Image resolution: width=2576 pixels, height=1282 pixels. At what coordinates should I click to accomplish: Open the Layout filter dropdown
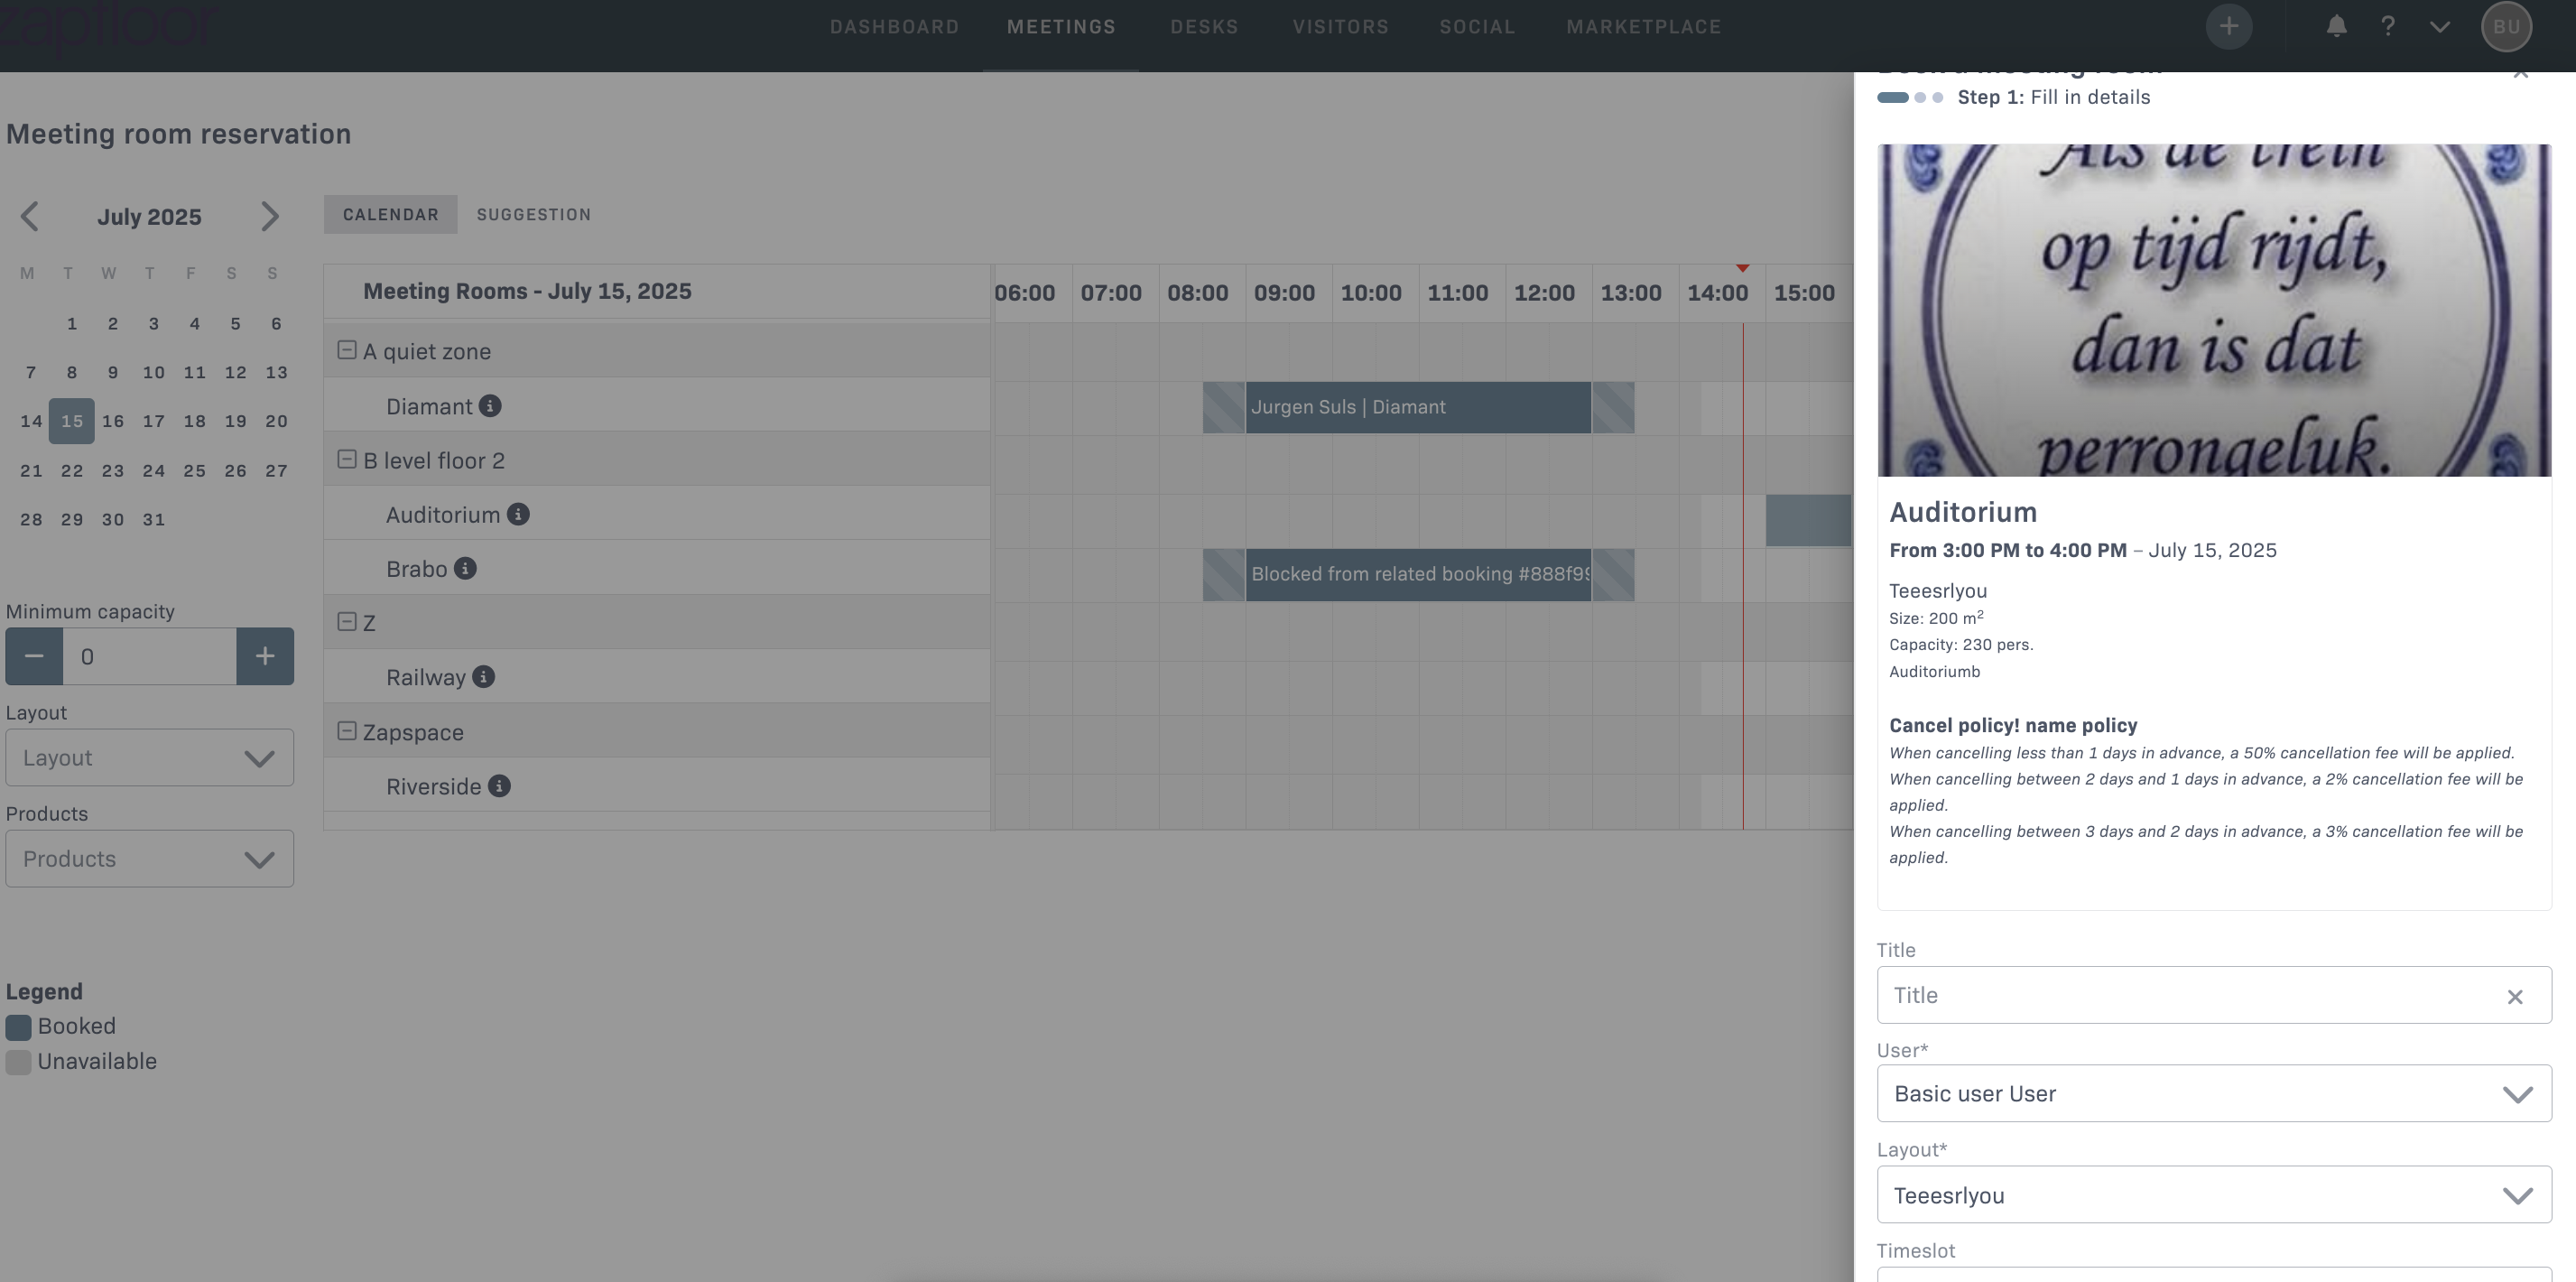pos(150,758)
